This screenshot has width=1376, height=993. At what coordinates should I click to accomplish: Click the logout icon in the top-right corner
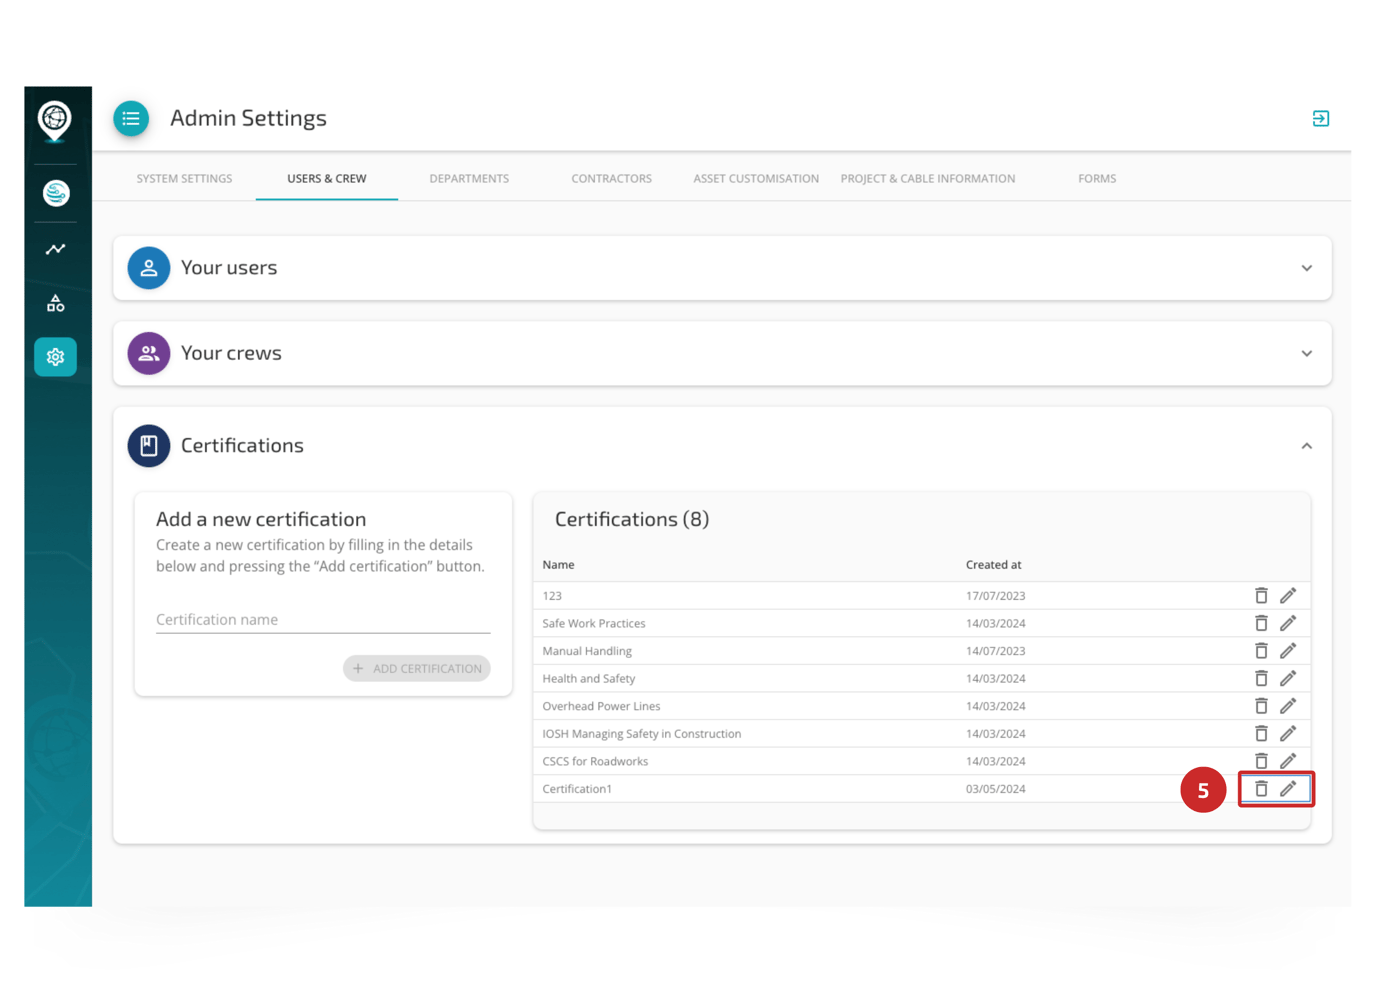1321,118
